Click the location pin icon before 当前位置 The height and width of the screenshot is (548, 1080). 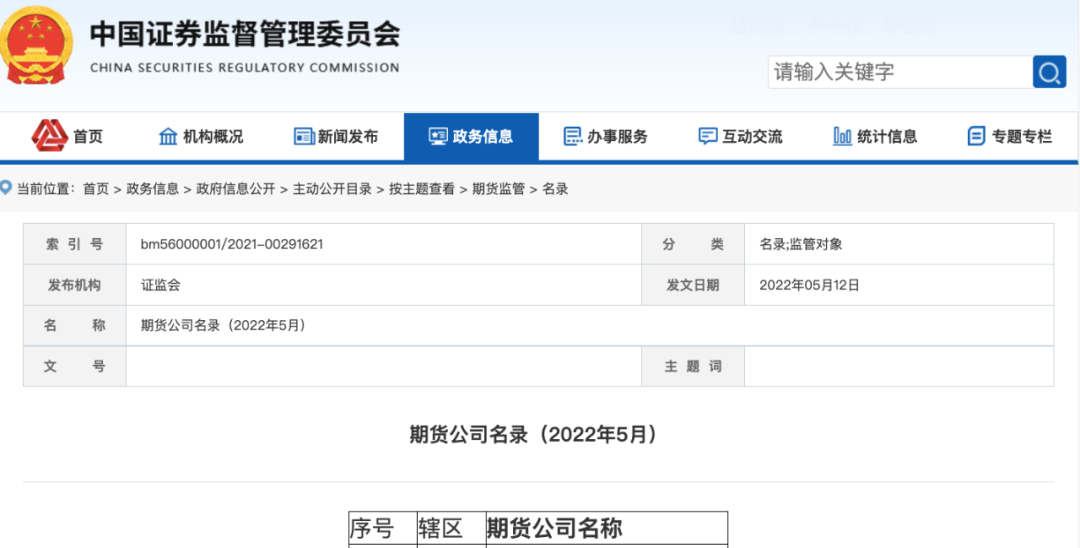[6, 187]
